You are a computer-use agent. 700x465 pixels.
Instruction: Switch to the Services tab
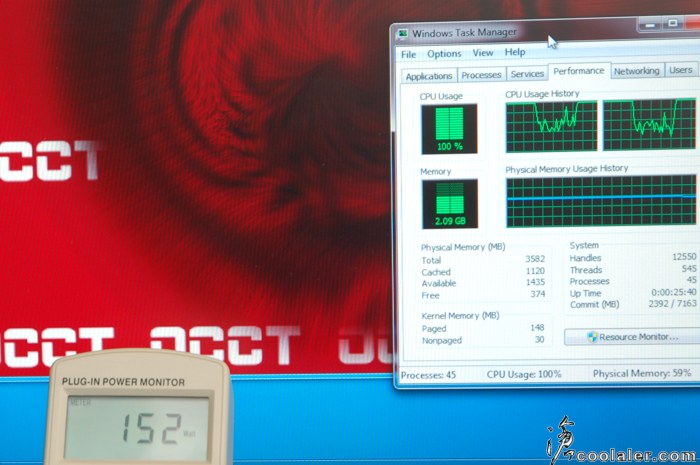[527, 74]
